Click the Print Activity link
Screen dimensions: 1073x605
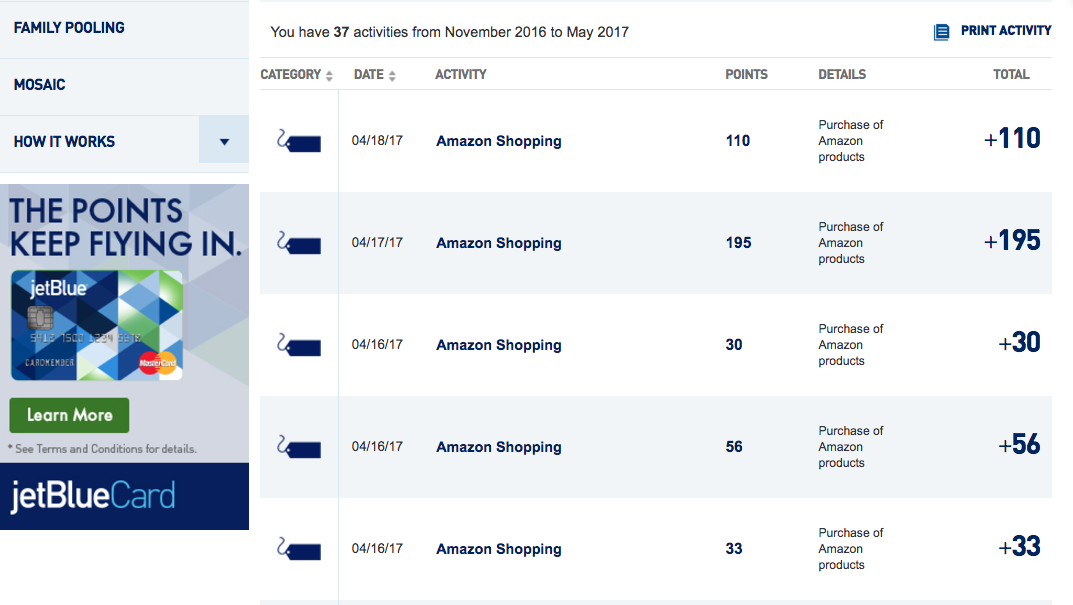[x=1005, y=31]
